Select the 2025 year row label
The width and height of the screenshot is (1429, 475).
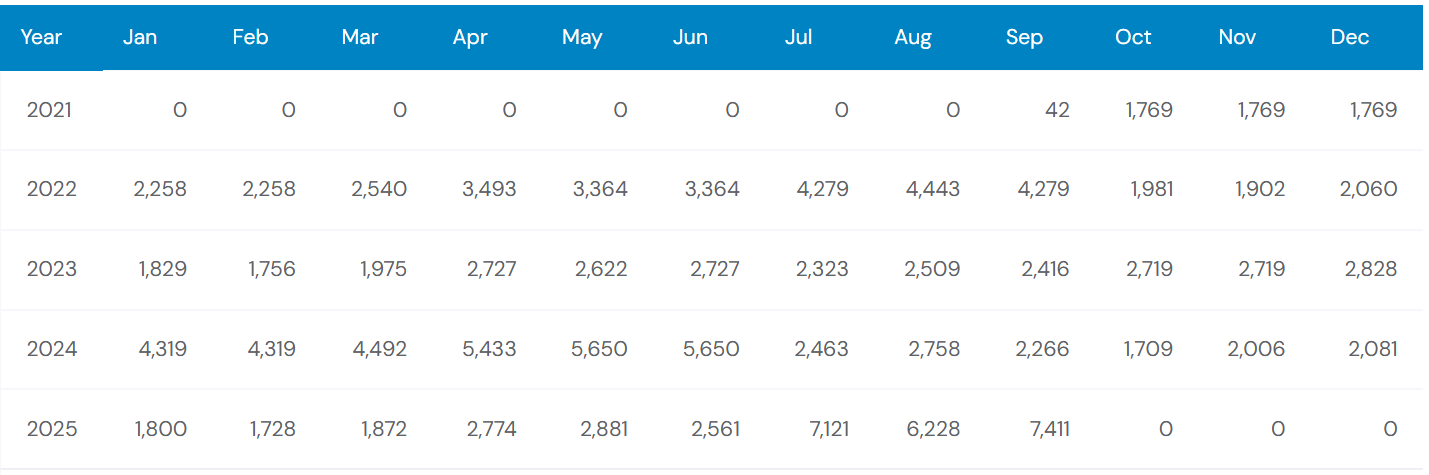[51, 429]
